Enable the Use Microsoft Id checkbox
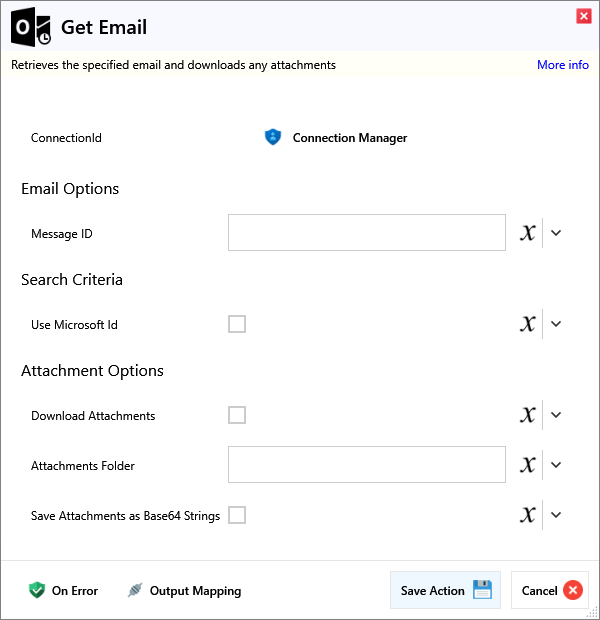Image resolution: width=600 pixels, height=620 pixels. pos(237,324)
